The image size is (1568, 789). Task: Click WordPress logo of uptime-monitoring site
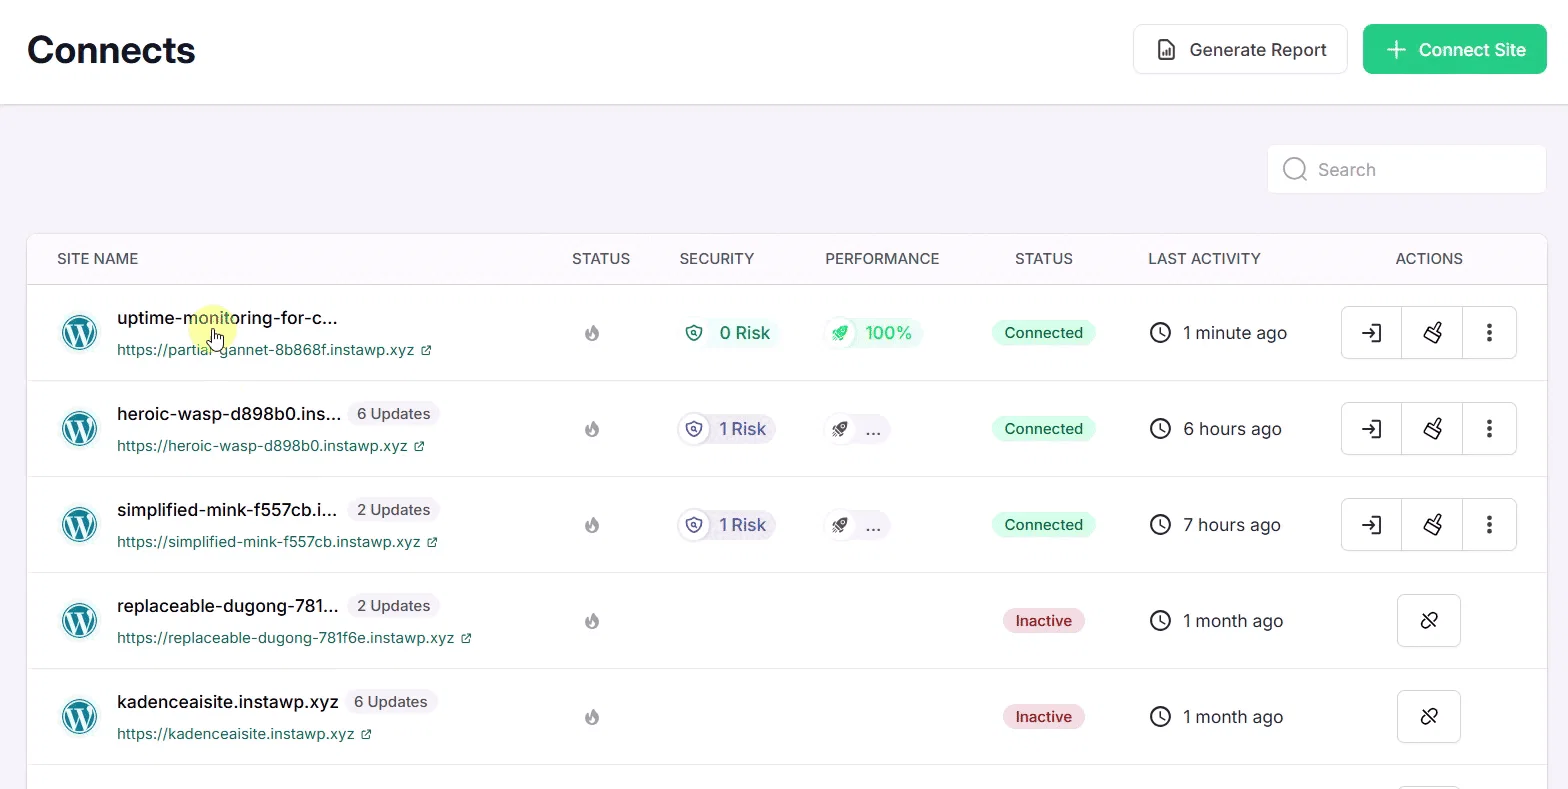80,333
